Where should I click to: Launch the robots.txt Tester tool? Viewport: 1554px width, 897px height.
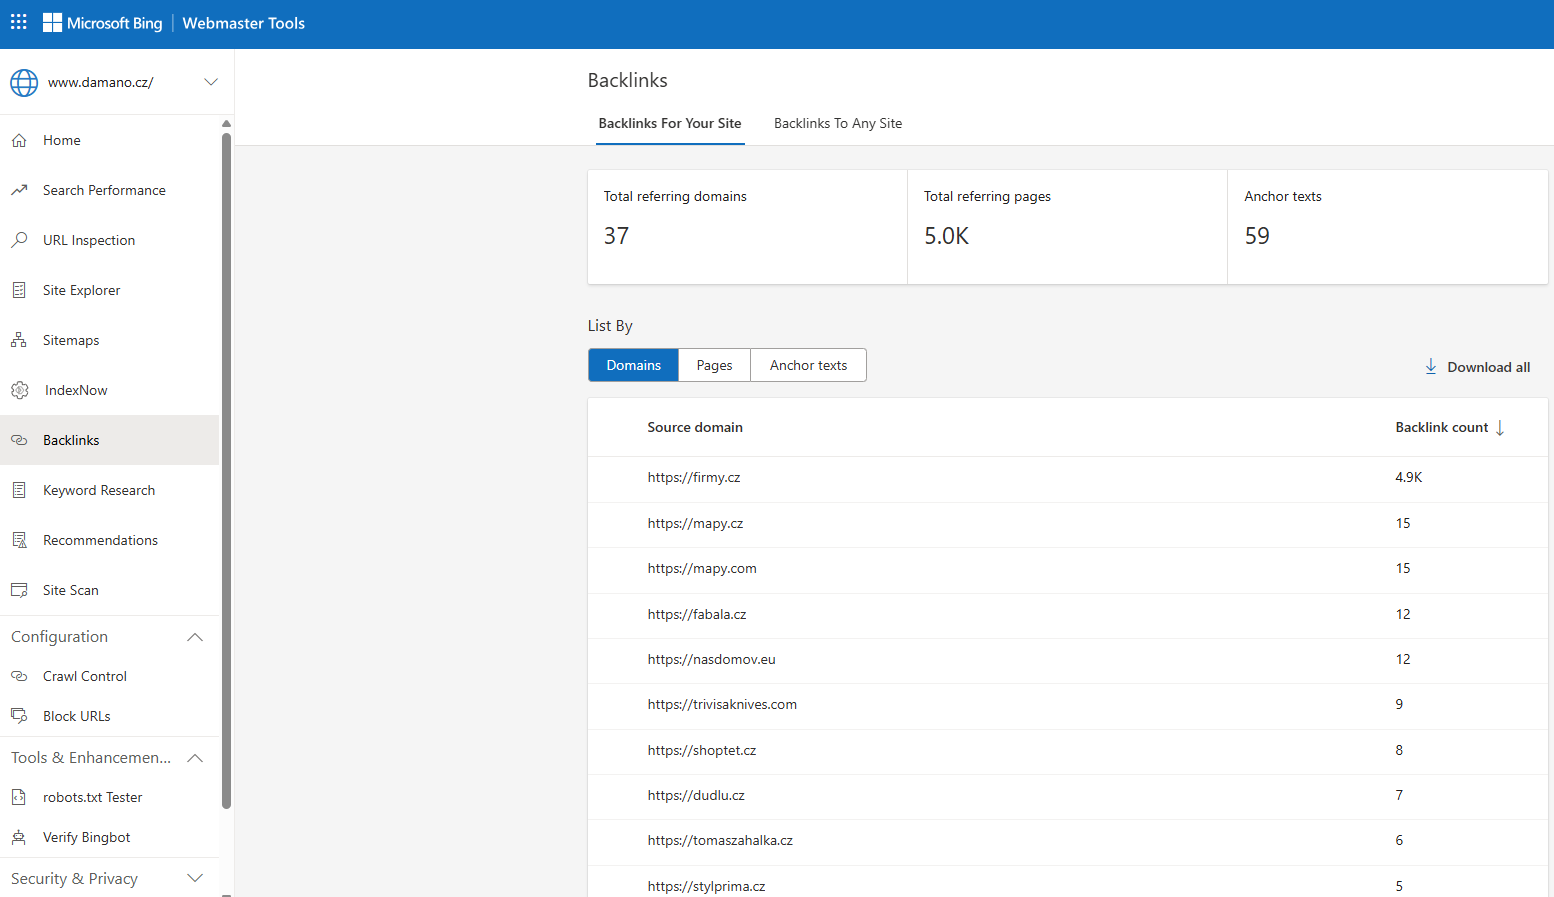(x=94, y=797)
